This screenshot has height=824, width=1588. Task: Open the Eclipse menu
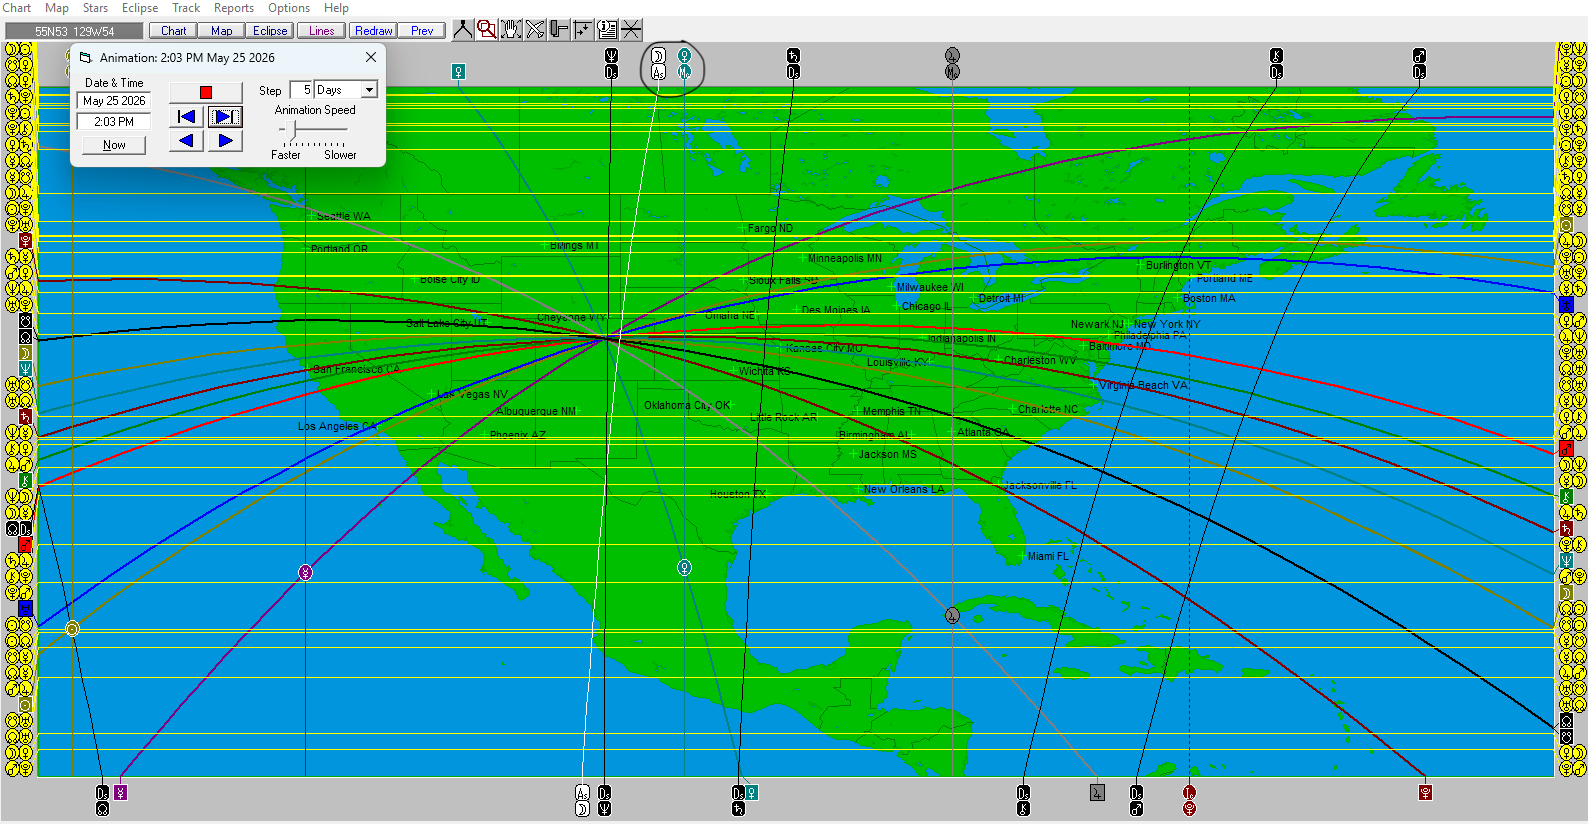pyautogui.click(x=140, y=8)
